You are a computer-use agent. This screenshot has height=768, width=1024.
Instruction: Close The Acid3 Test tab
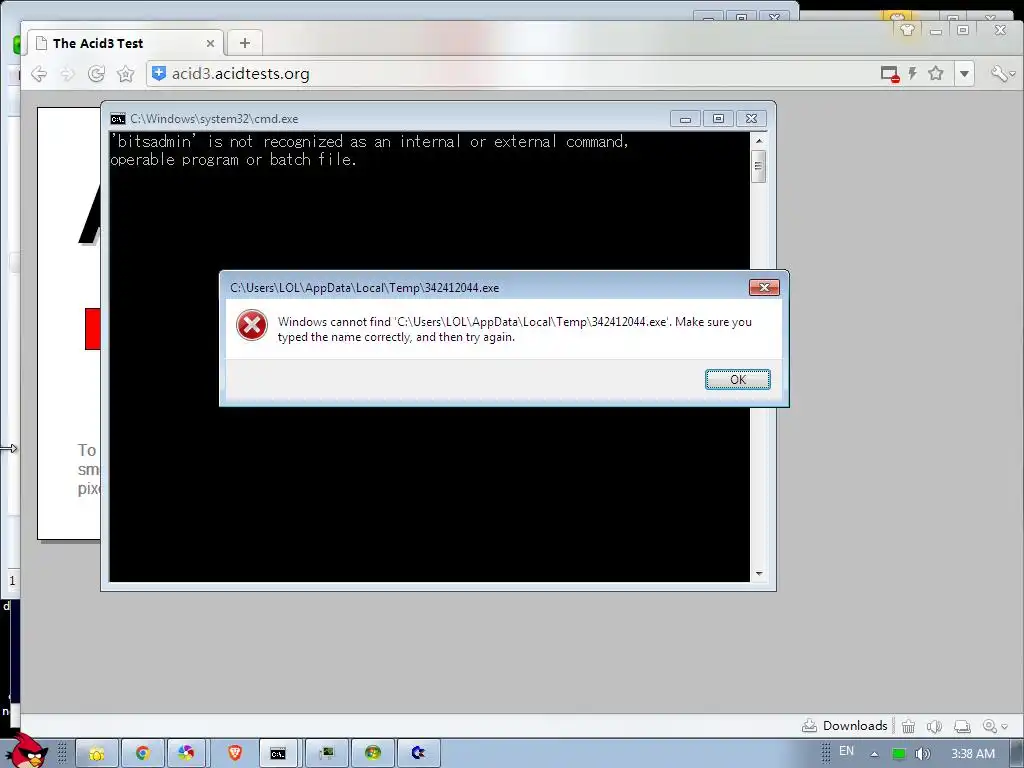[x=210, y=43]
